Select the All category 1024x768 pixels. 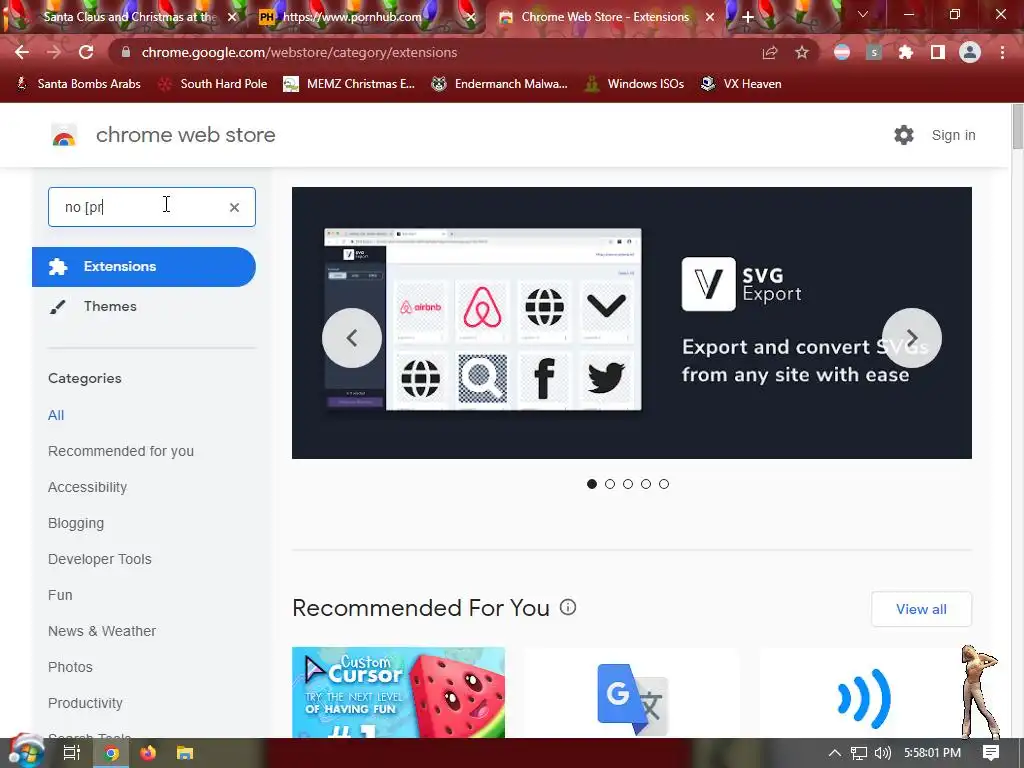tap(56, 415)
